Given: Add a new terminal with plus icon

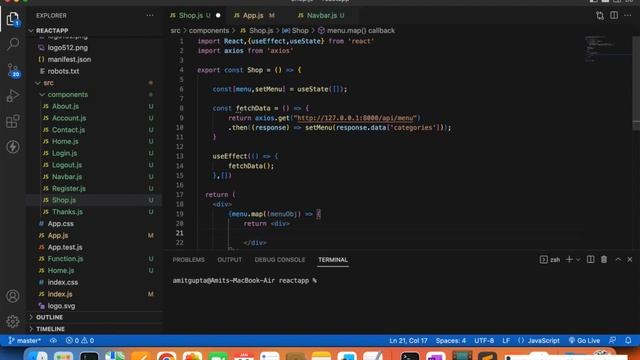Looking at the screenshot, I should [569, 260].
